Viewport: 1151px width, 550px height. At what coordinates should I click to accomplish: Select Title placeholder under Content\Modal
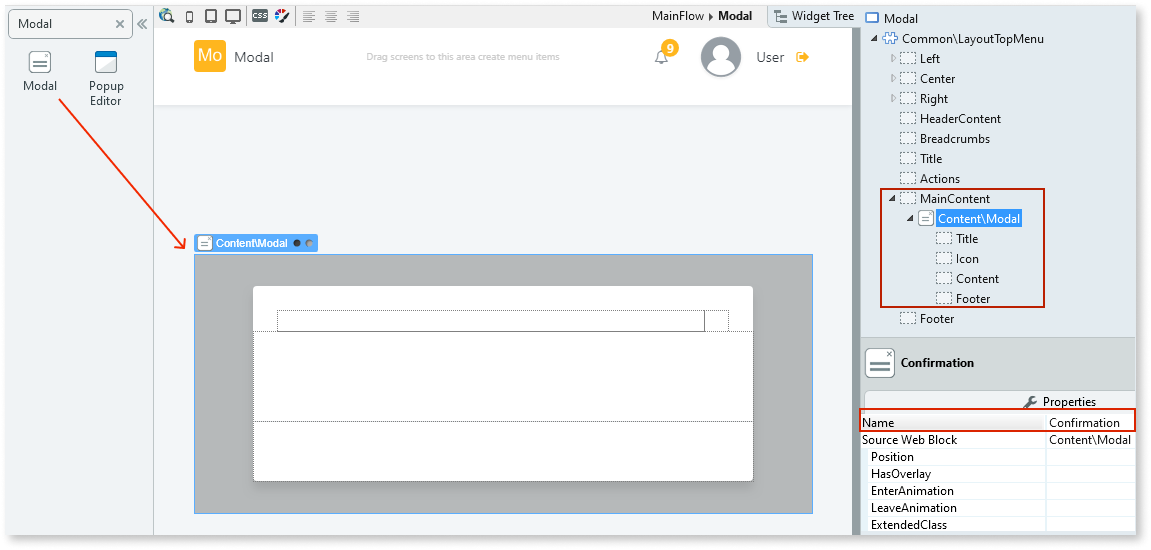[x=967, y=239]
